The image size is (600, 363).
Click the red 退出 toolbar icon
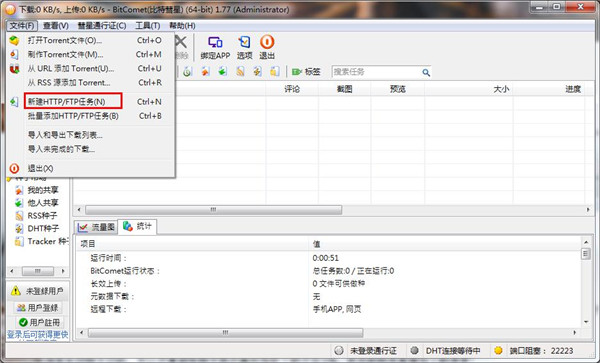[x=267, y=48]
